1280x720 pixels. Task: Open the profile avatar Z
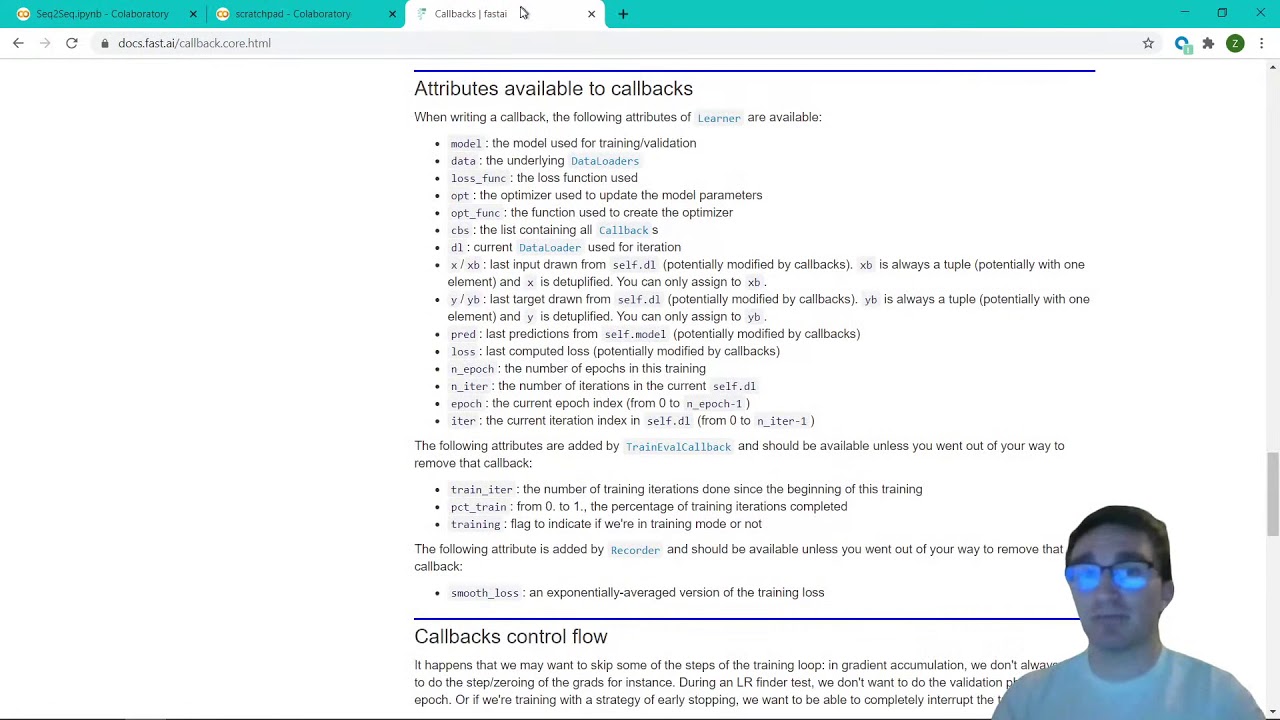[1235, 43]
